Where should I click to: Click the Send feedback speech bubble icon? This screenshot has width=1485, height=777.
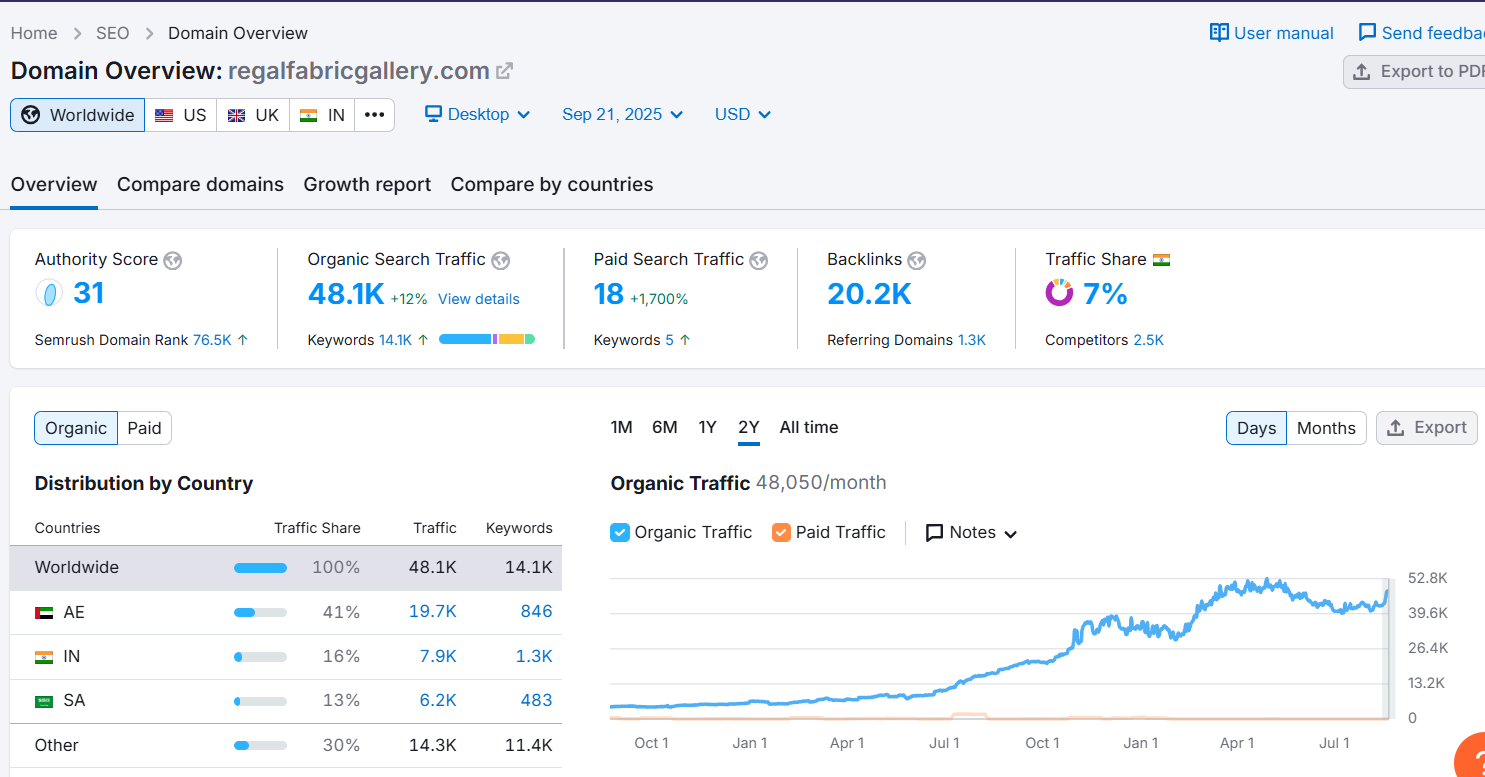pos(1367,33)
